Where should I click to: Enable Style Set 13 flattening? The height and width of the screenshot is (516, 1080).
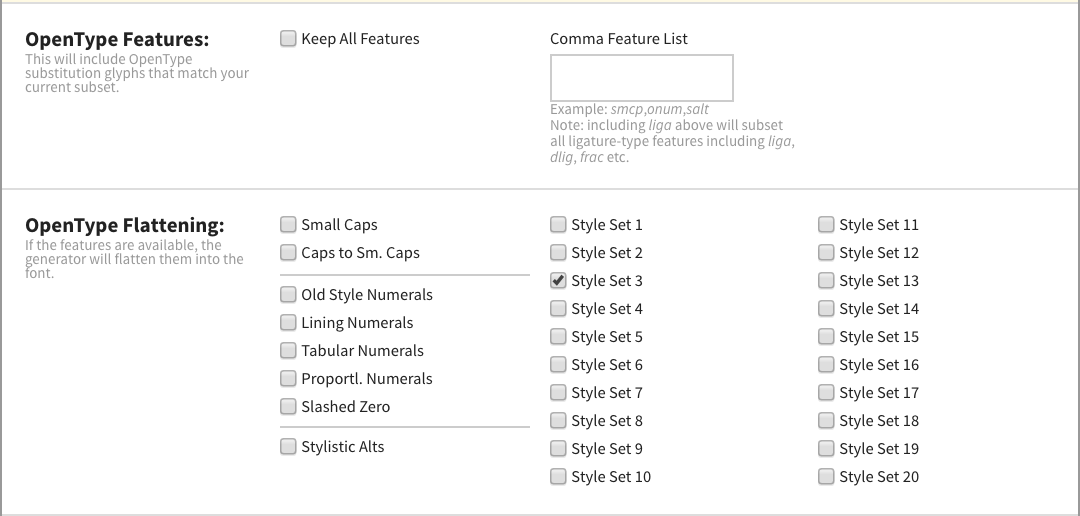pos(826,281)
